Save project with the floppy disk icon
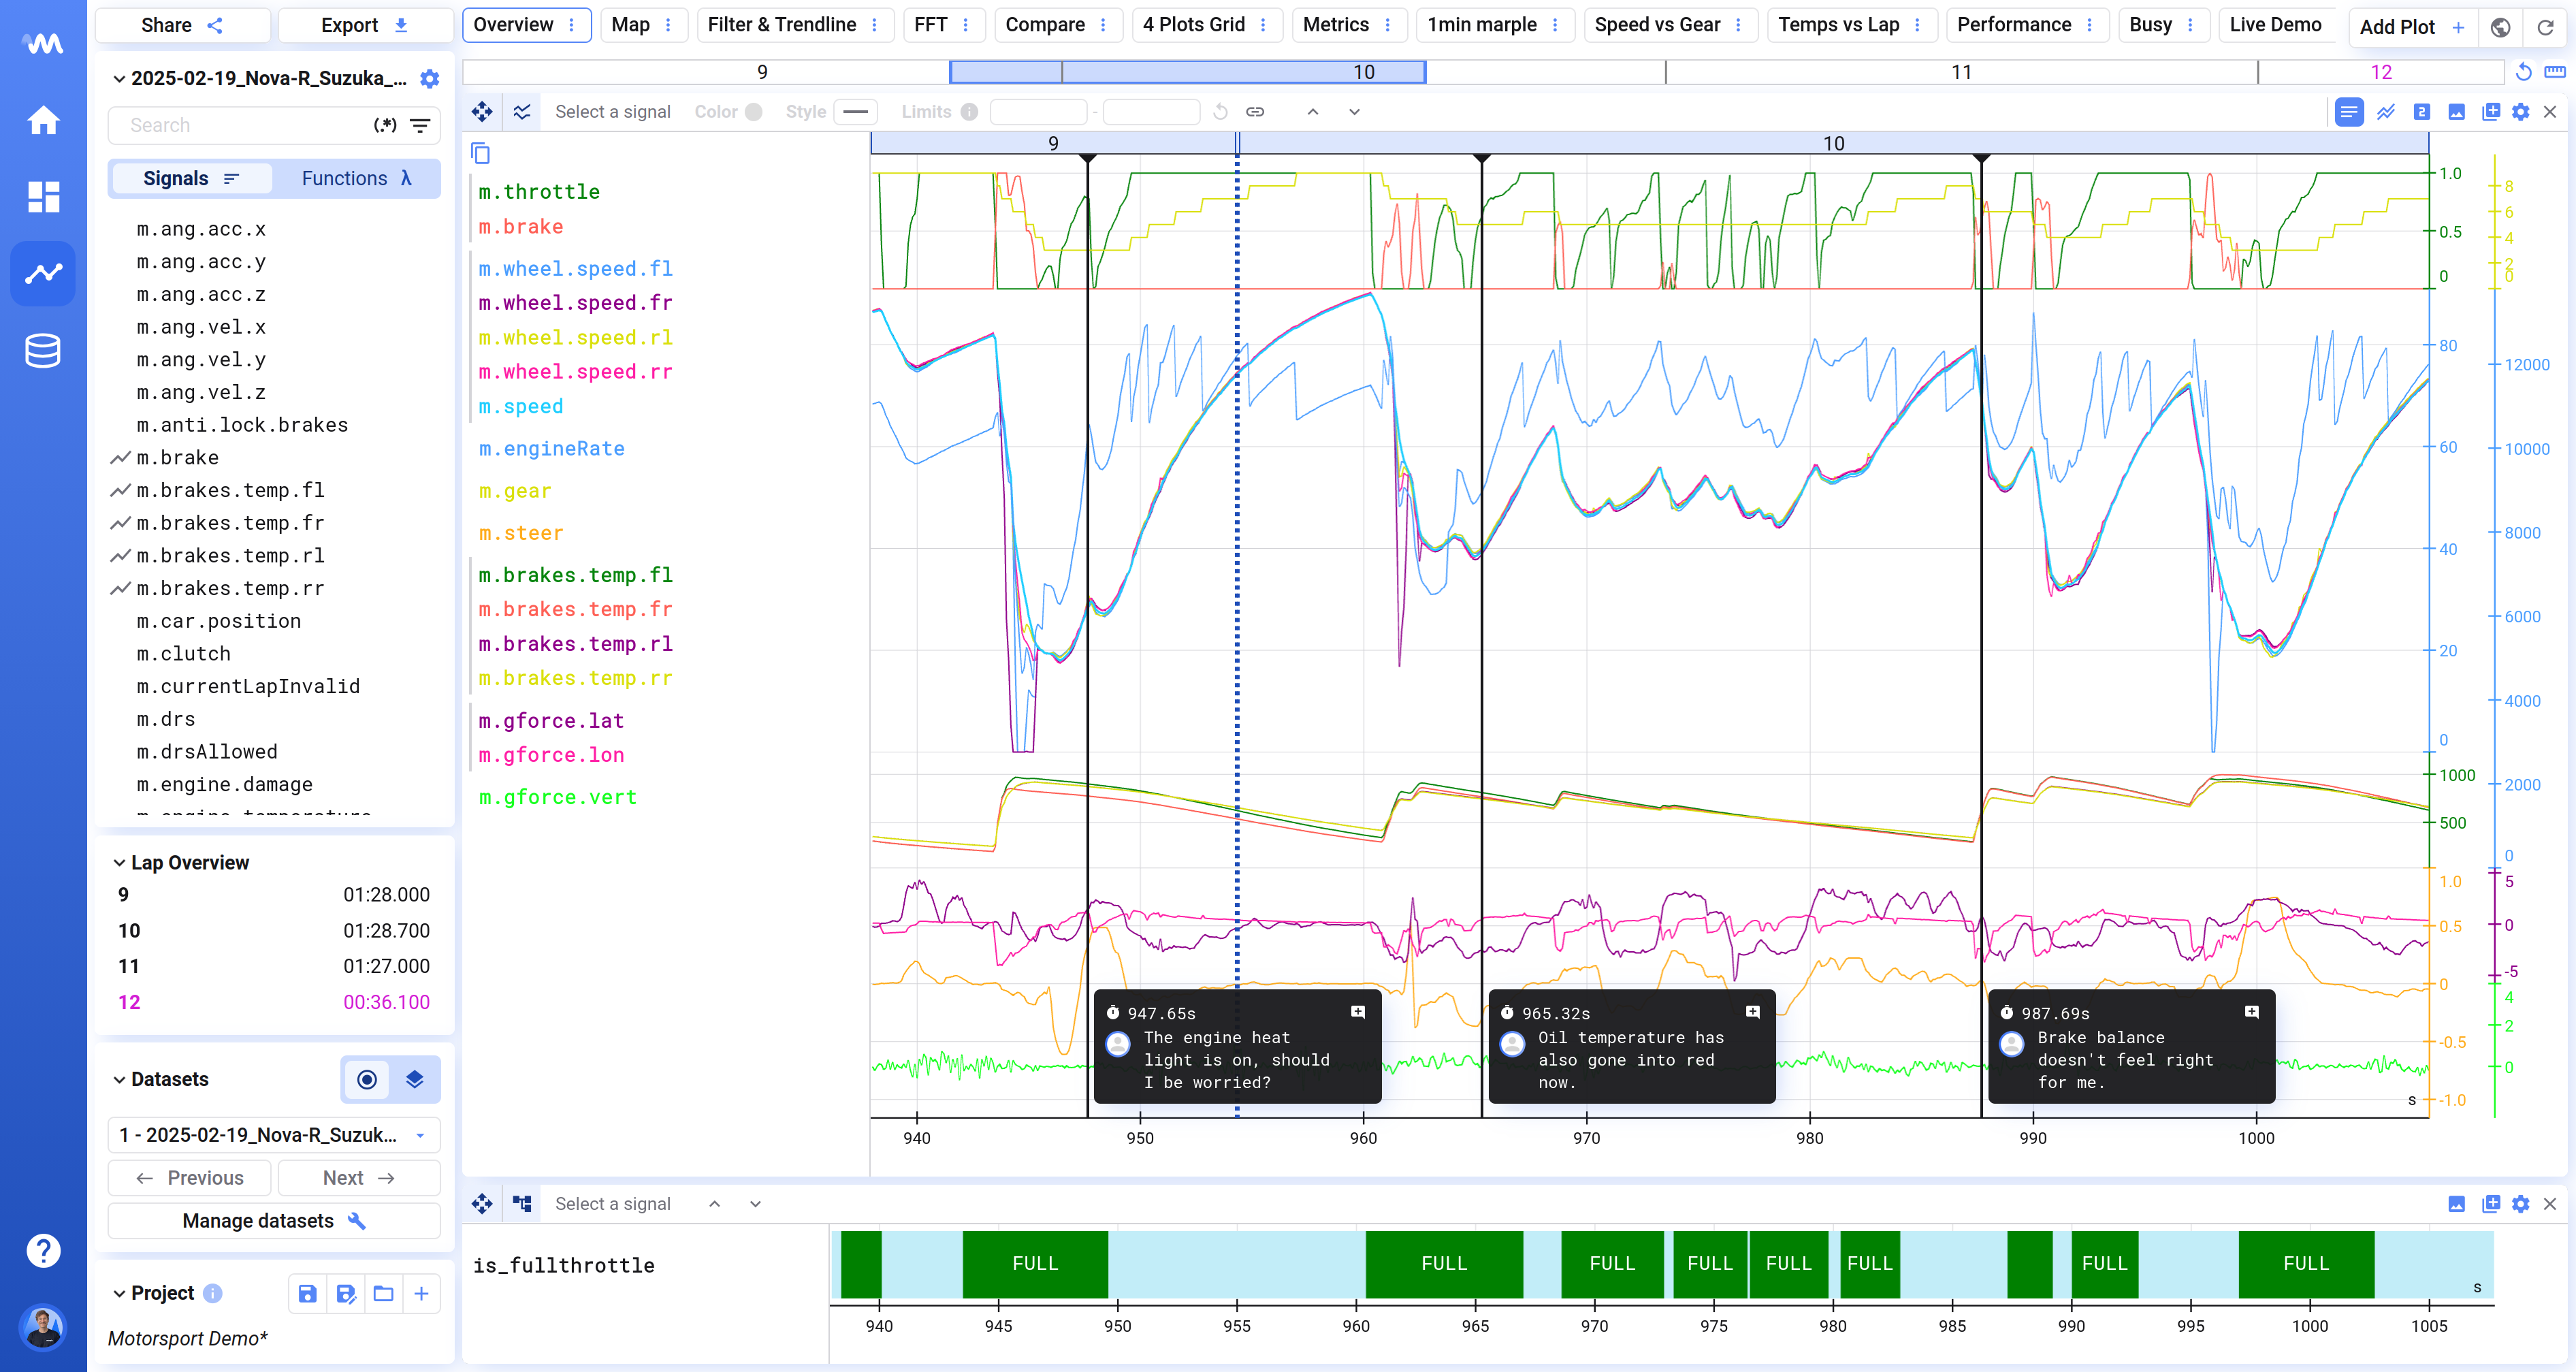The height and width of the screenshot is (1372, 2576). [x=307, y=1293]
